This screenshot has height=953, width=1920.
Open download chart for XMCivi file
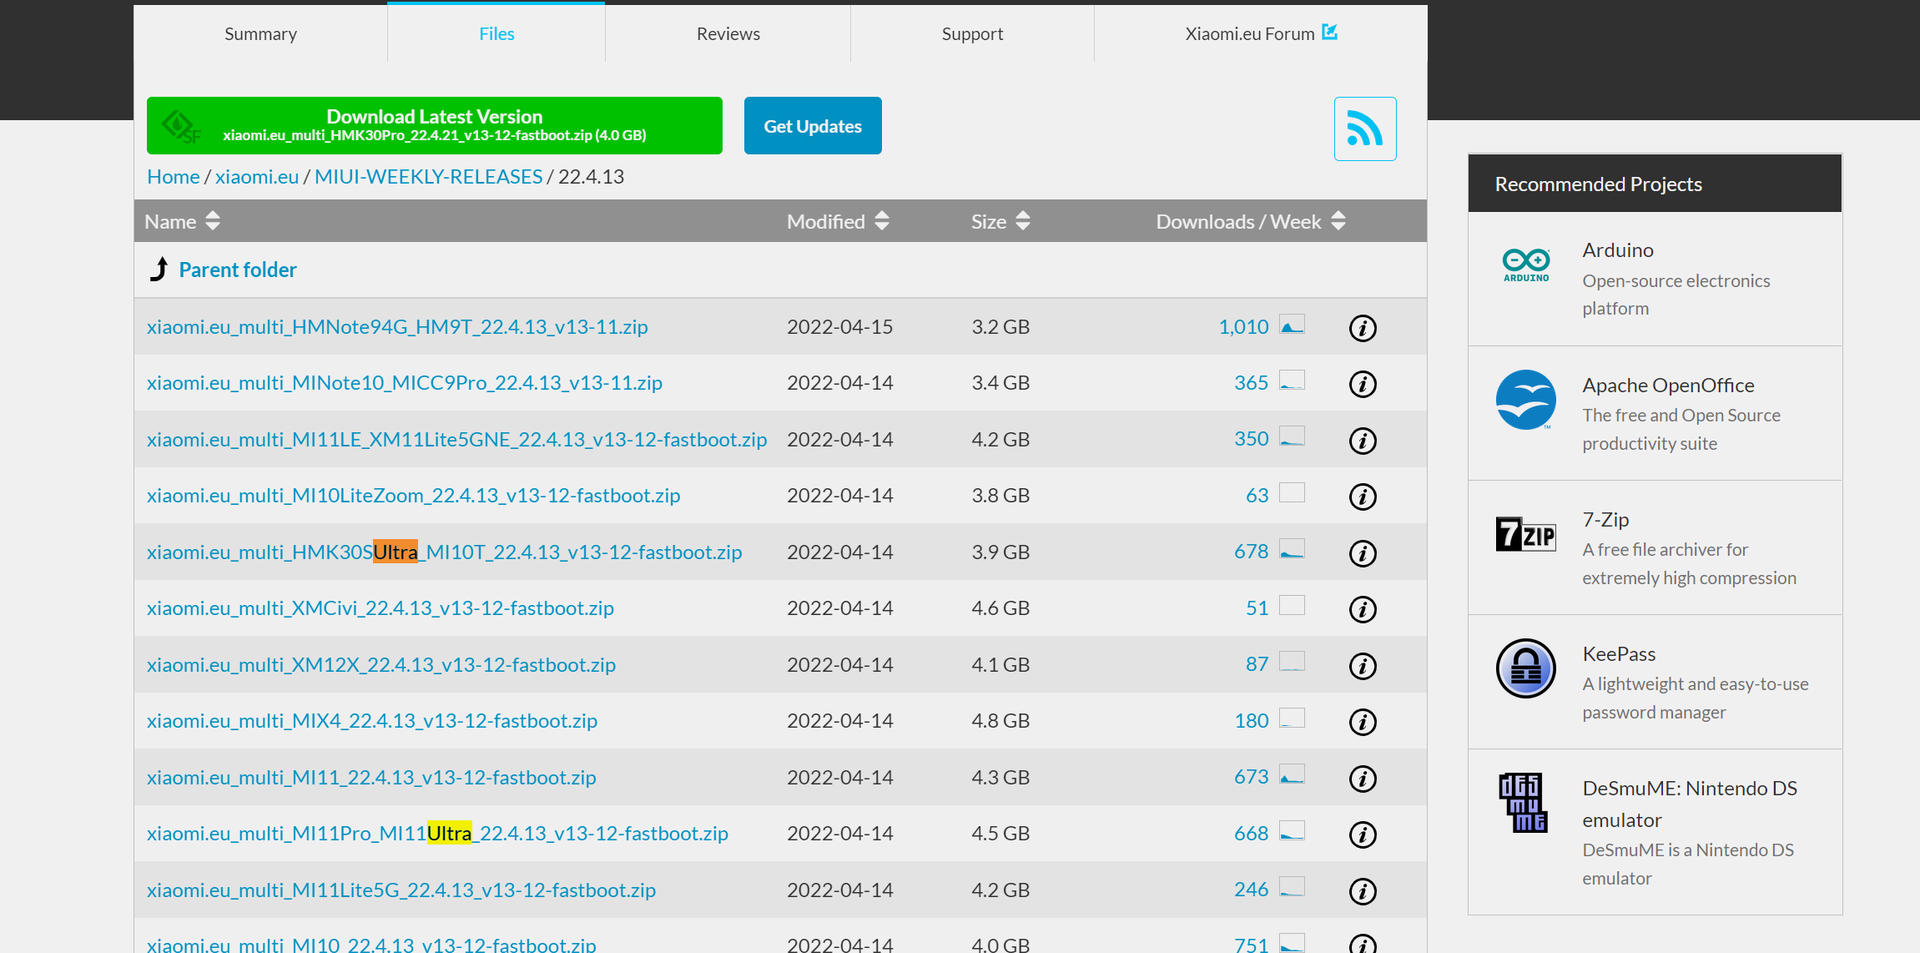click(x=1292, y=606)
